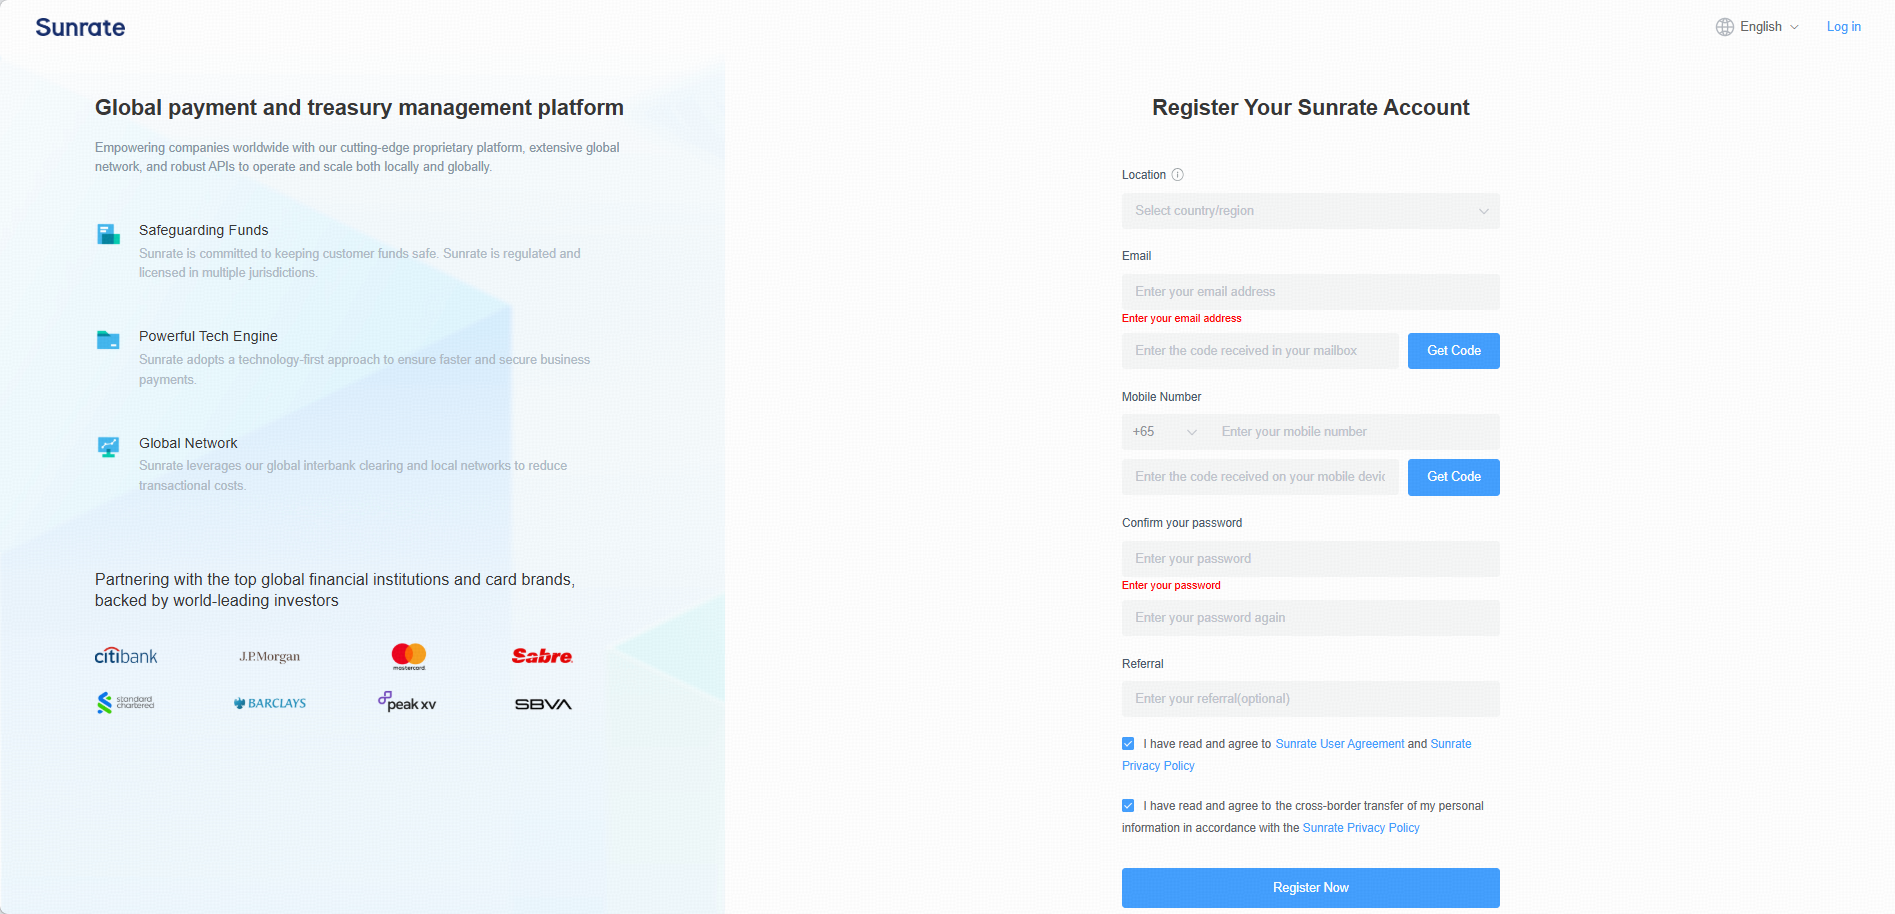Click the Register Now button

pyautogui.click(x=1310, y=888)
